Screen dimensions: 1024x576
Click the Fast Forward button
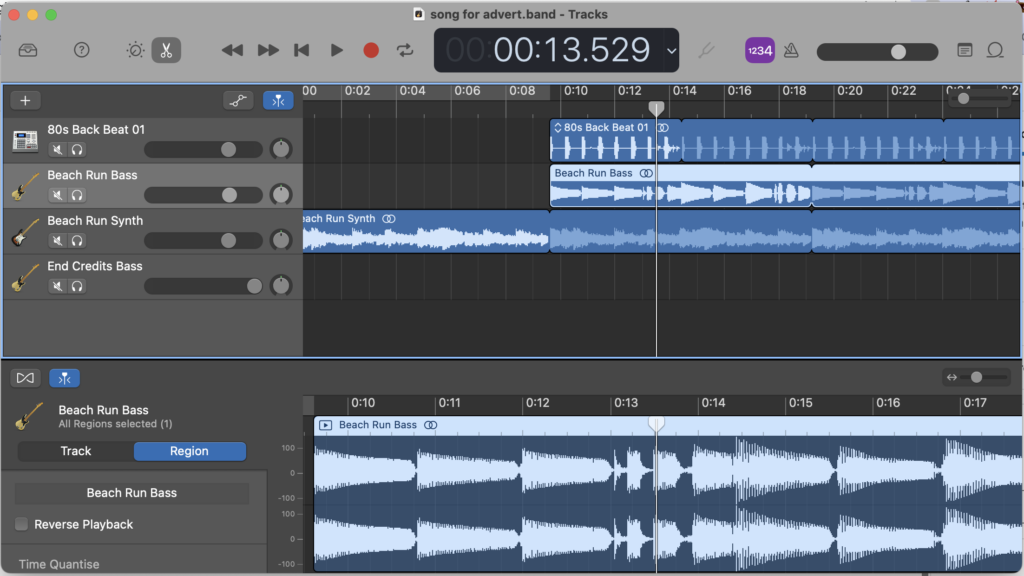click(x=268, y=50)
